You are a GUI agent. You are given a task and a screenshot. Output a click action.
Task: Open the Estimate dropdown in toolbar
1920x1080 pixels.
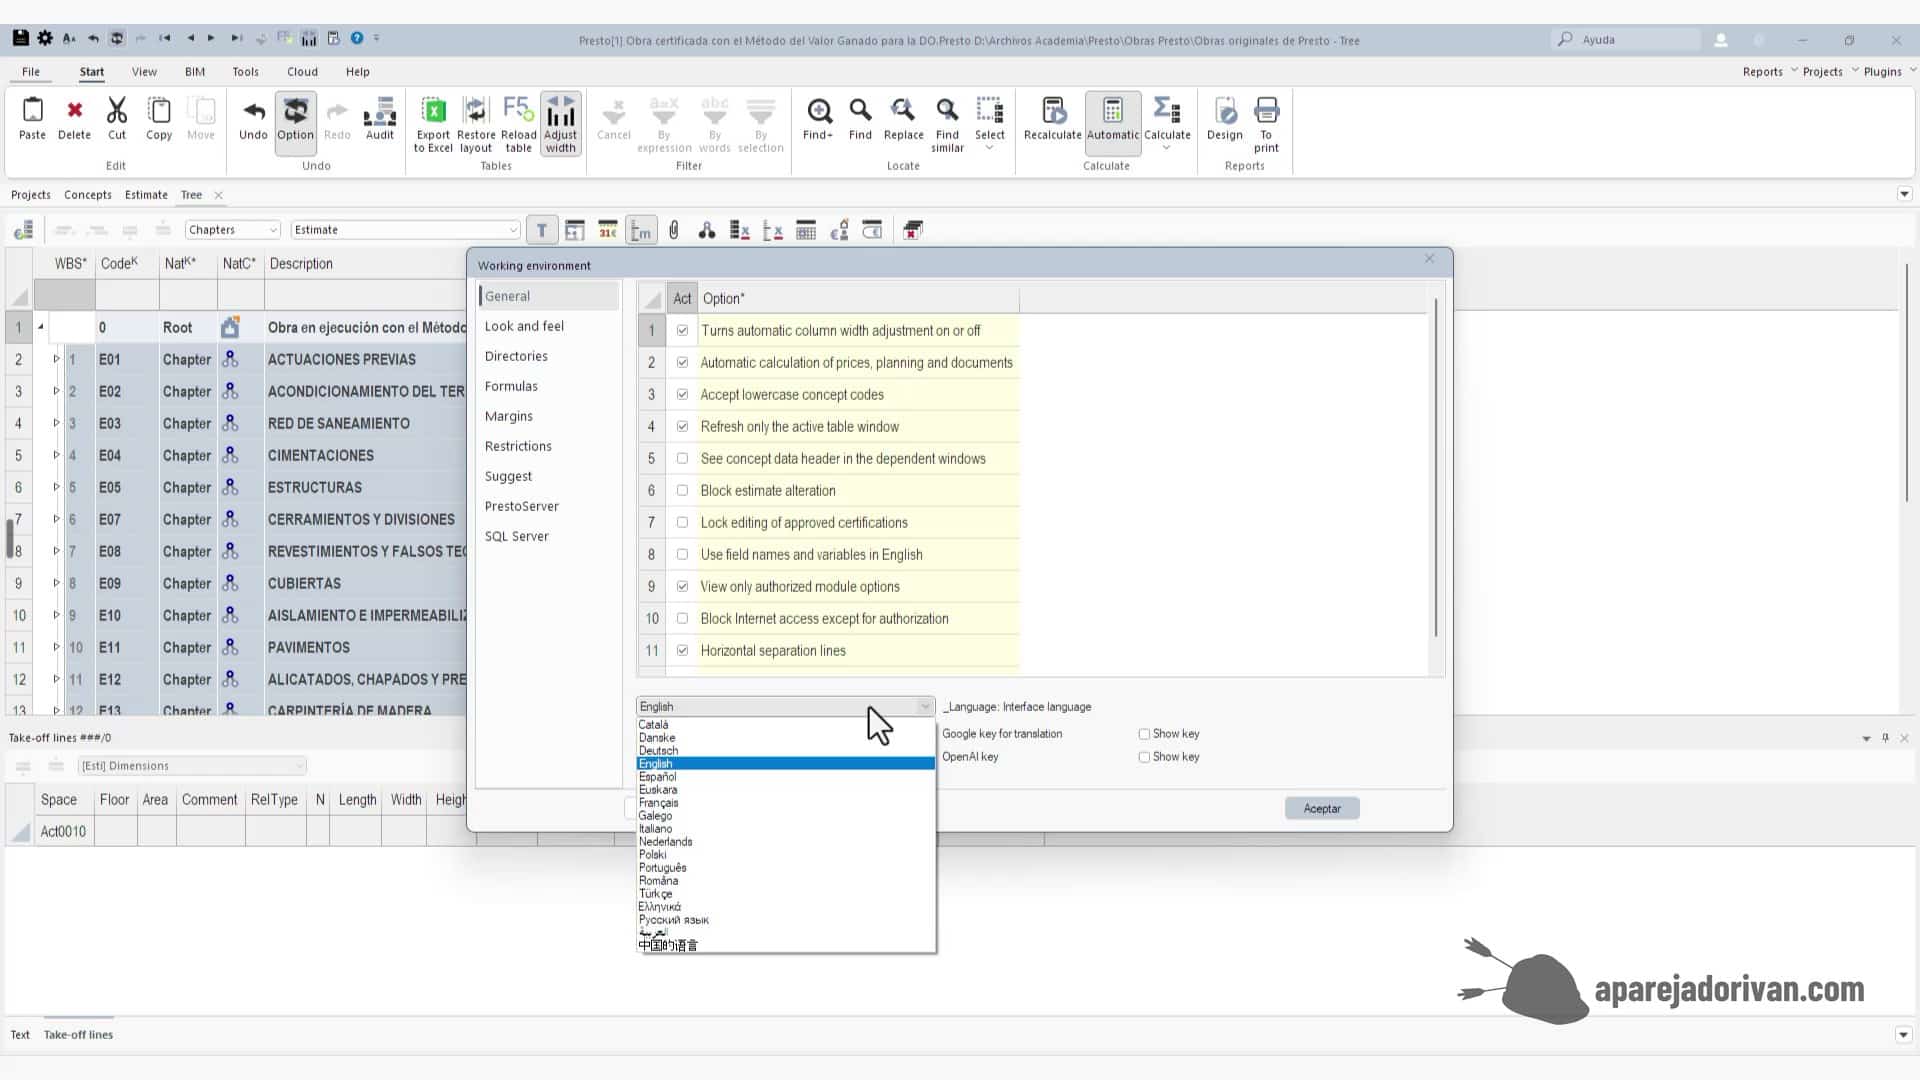(405, 230)
